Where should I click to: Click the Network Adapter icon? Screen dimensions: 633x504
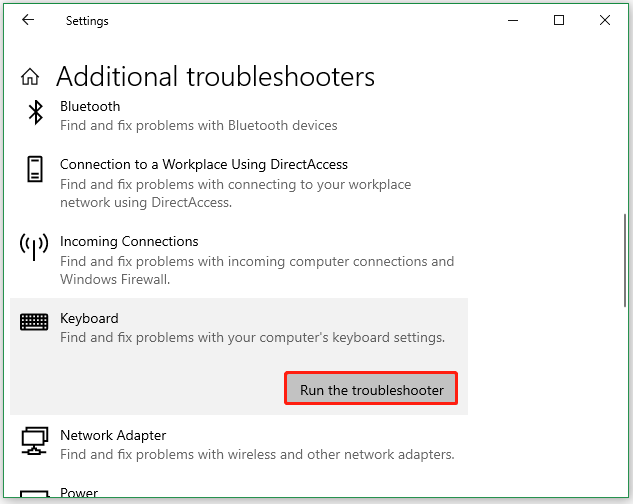[35, 440]
